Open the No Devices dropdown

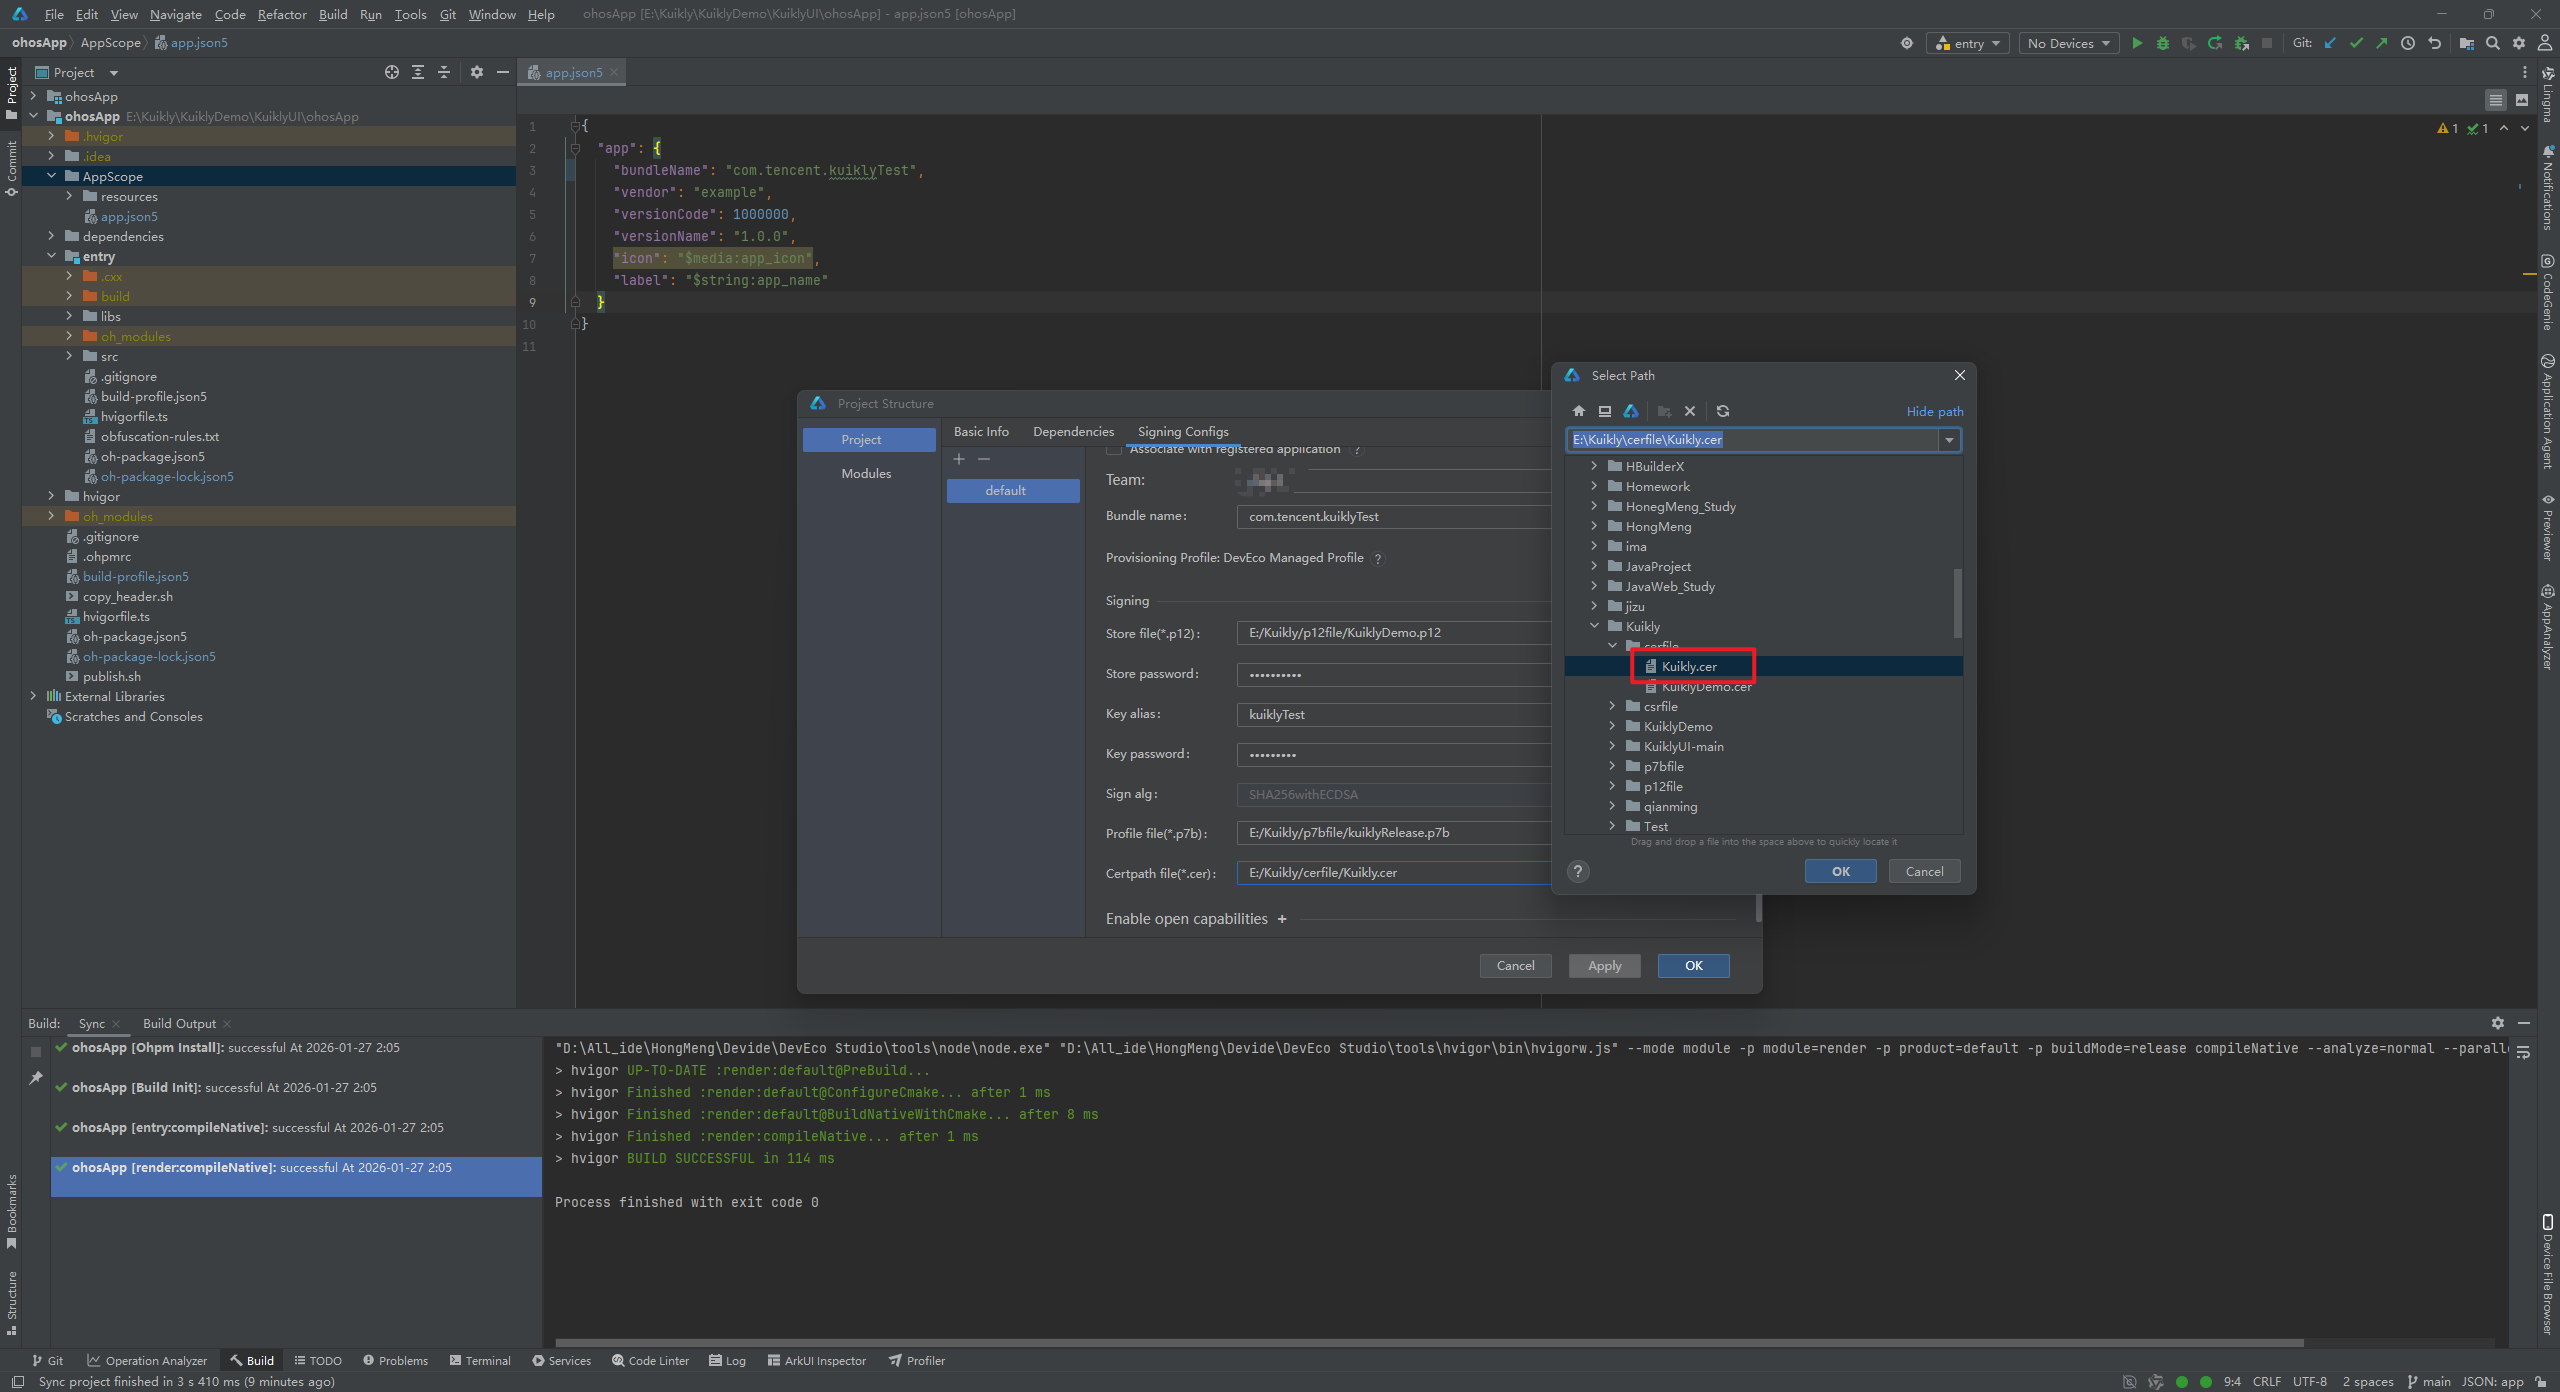click(2068, 43)
